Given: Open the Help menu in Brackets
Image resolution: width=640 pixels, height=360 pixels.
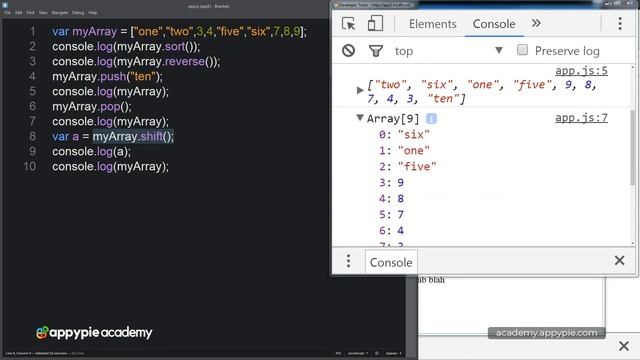Looking at the screenshot, I should pyautogui.click(x=93, y=13).
